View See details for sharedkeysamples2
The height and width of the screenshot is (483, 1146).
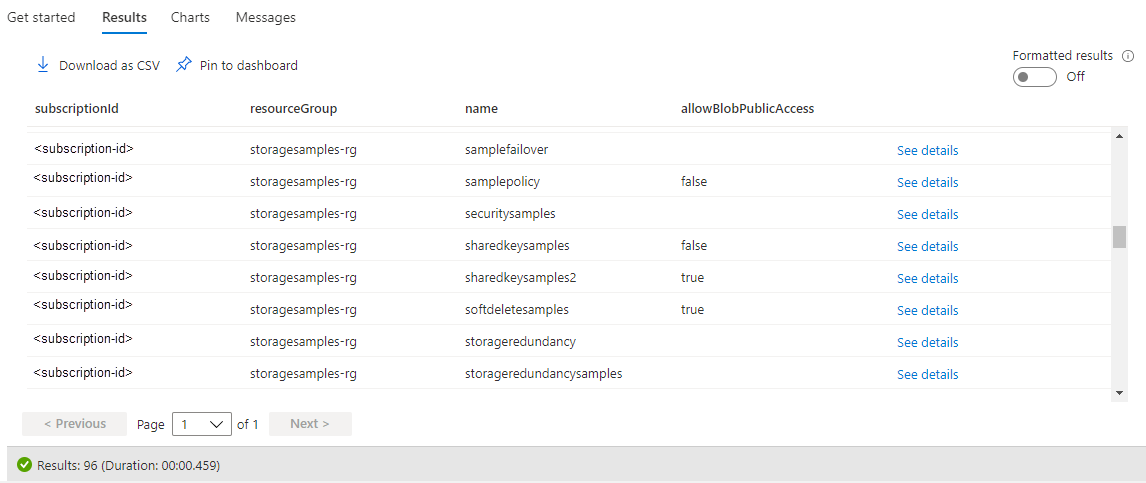[927, 279]
